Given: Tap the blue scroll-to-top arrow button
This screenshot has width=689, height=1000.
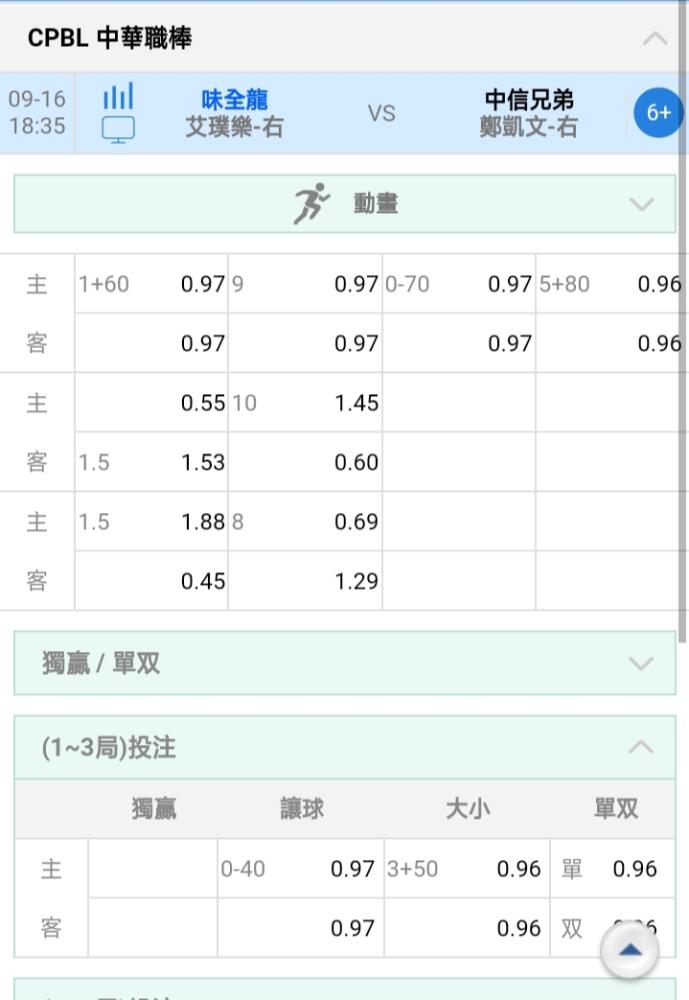Looking at the screenshot, I should 630,950.
